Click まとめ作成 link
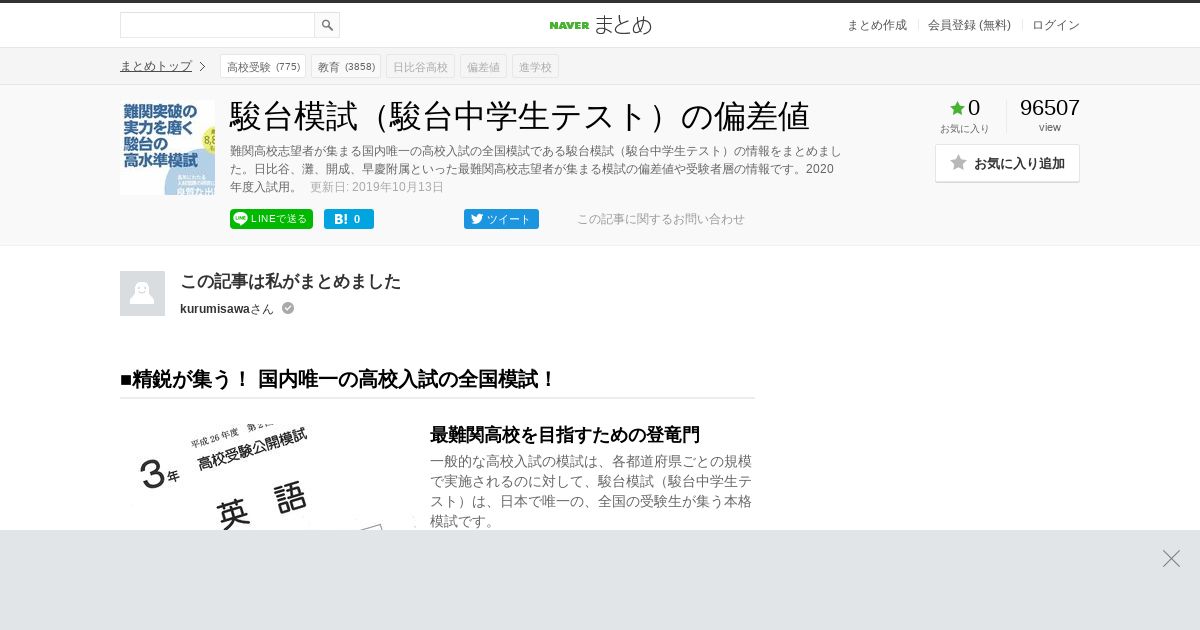This screenshot has height=630, width=1200. tap(877, 25)
